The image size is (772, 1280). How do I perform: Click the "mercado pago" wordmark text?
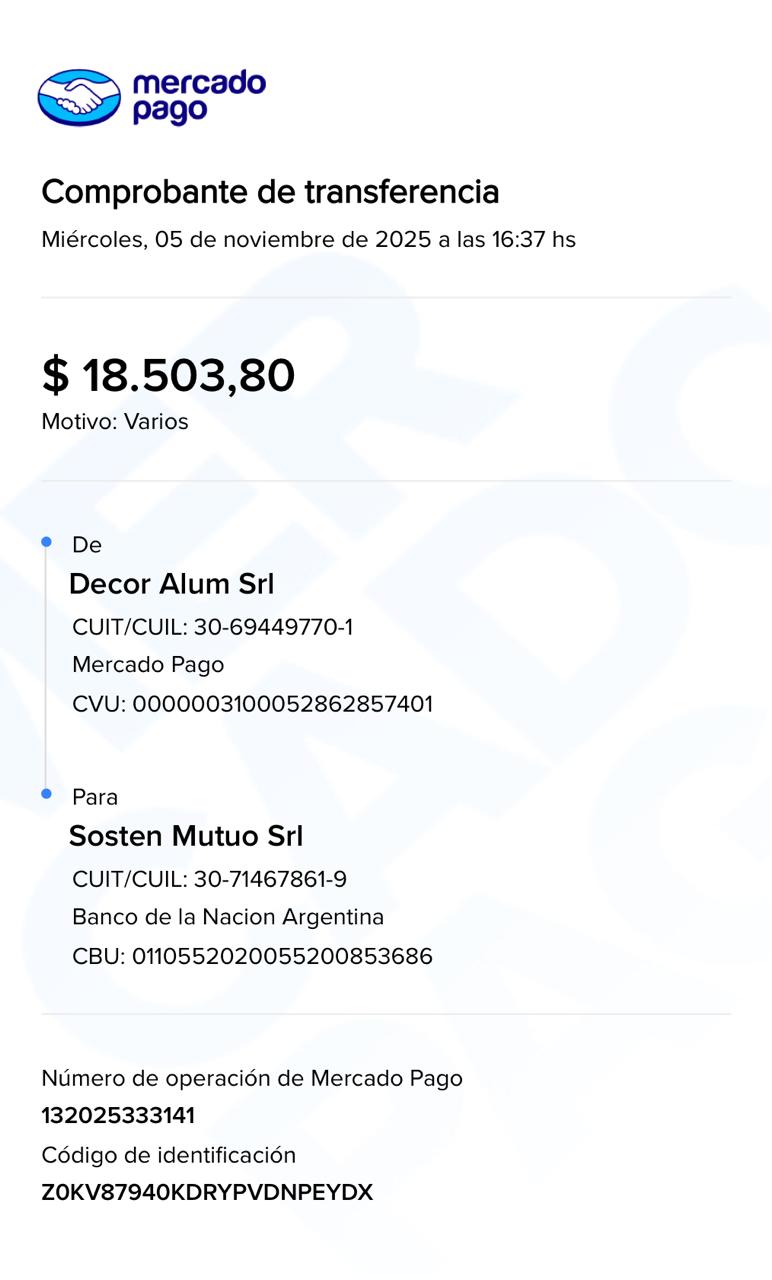pyautogui.click(x=198, y=97)
